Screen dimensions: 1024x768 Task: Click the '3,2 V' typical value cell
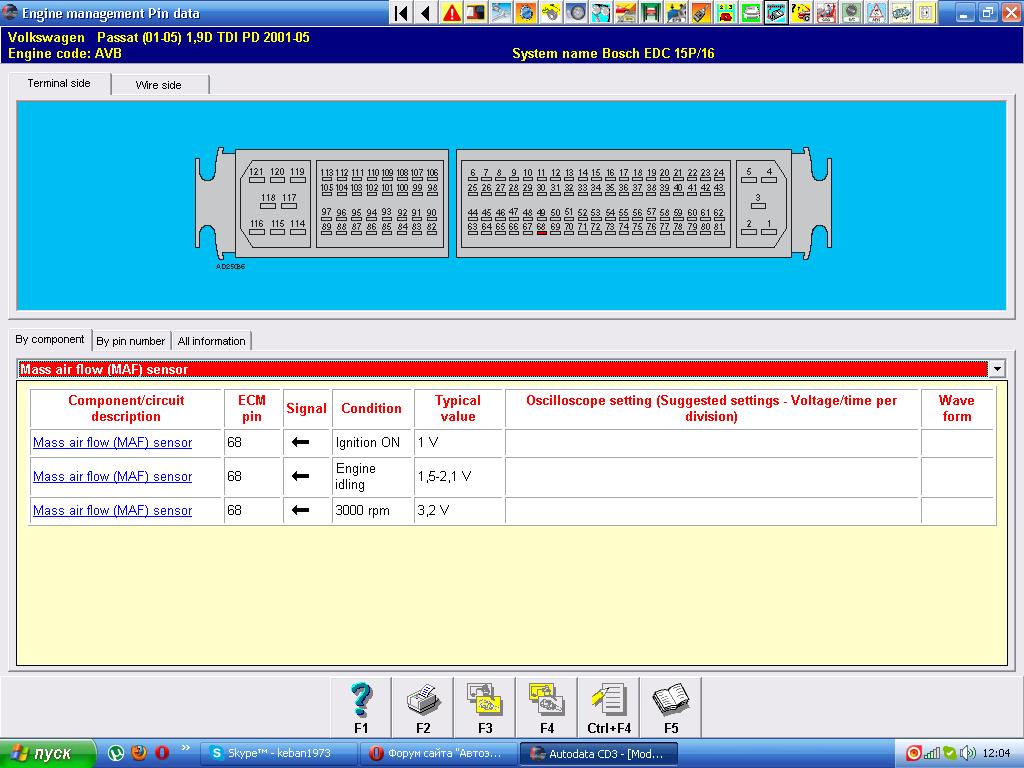tap(458, 511)
